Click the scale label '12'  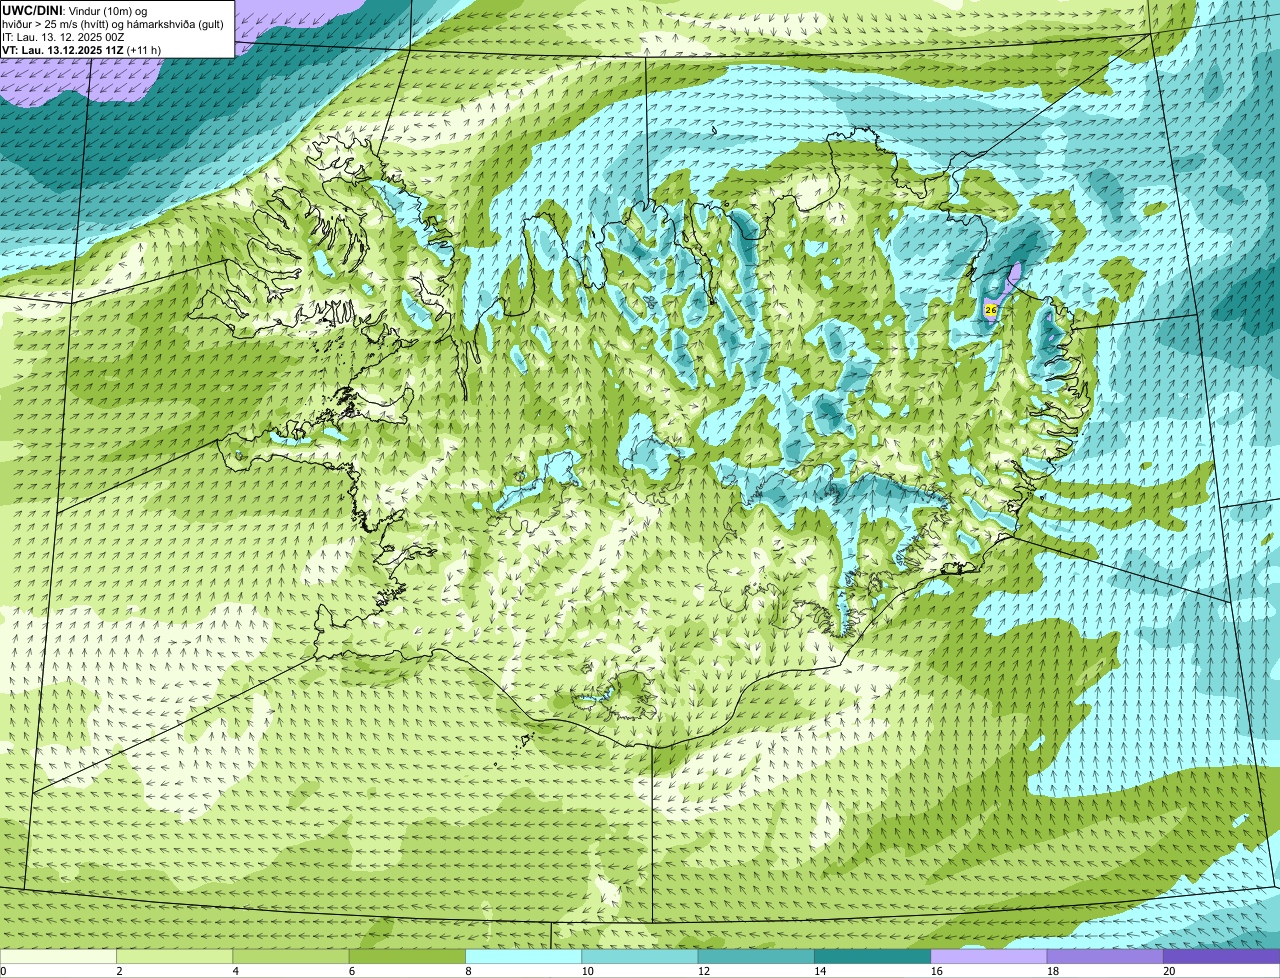[x=703, y=971]
